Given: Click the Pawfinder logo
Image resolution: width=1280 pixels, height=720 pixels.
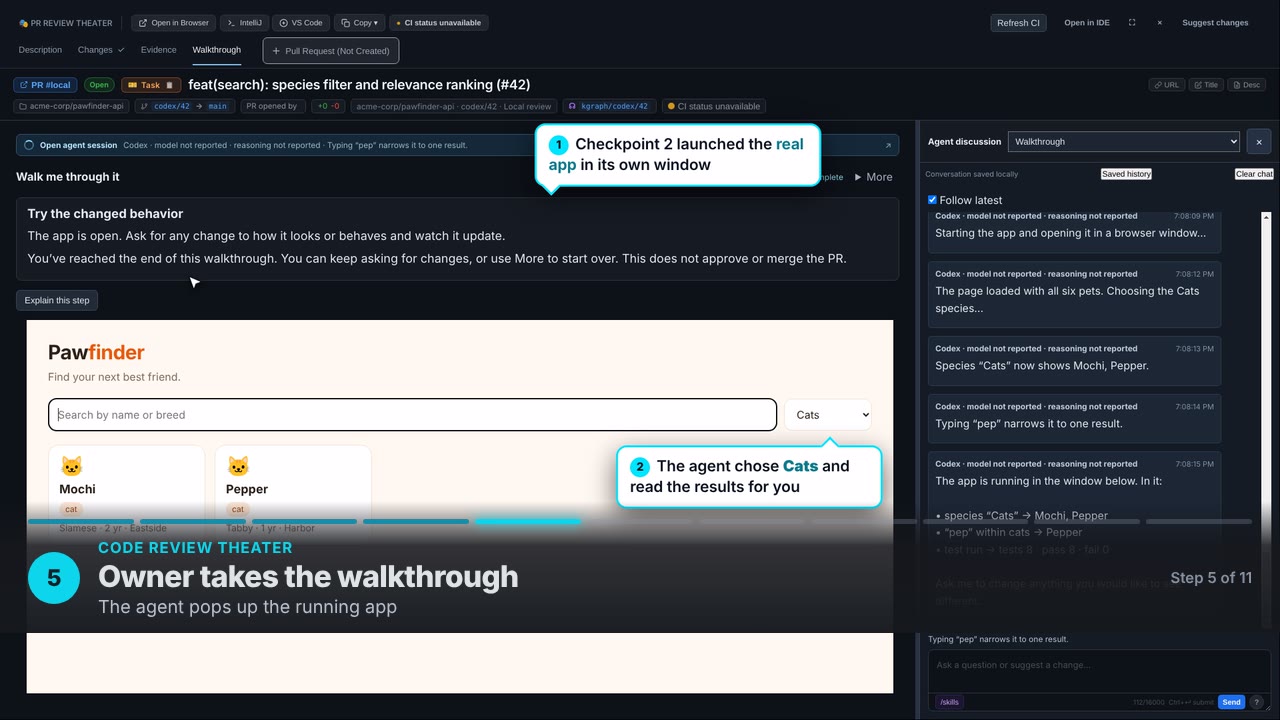Looking at the screenshot, I should coord(96,352).
